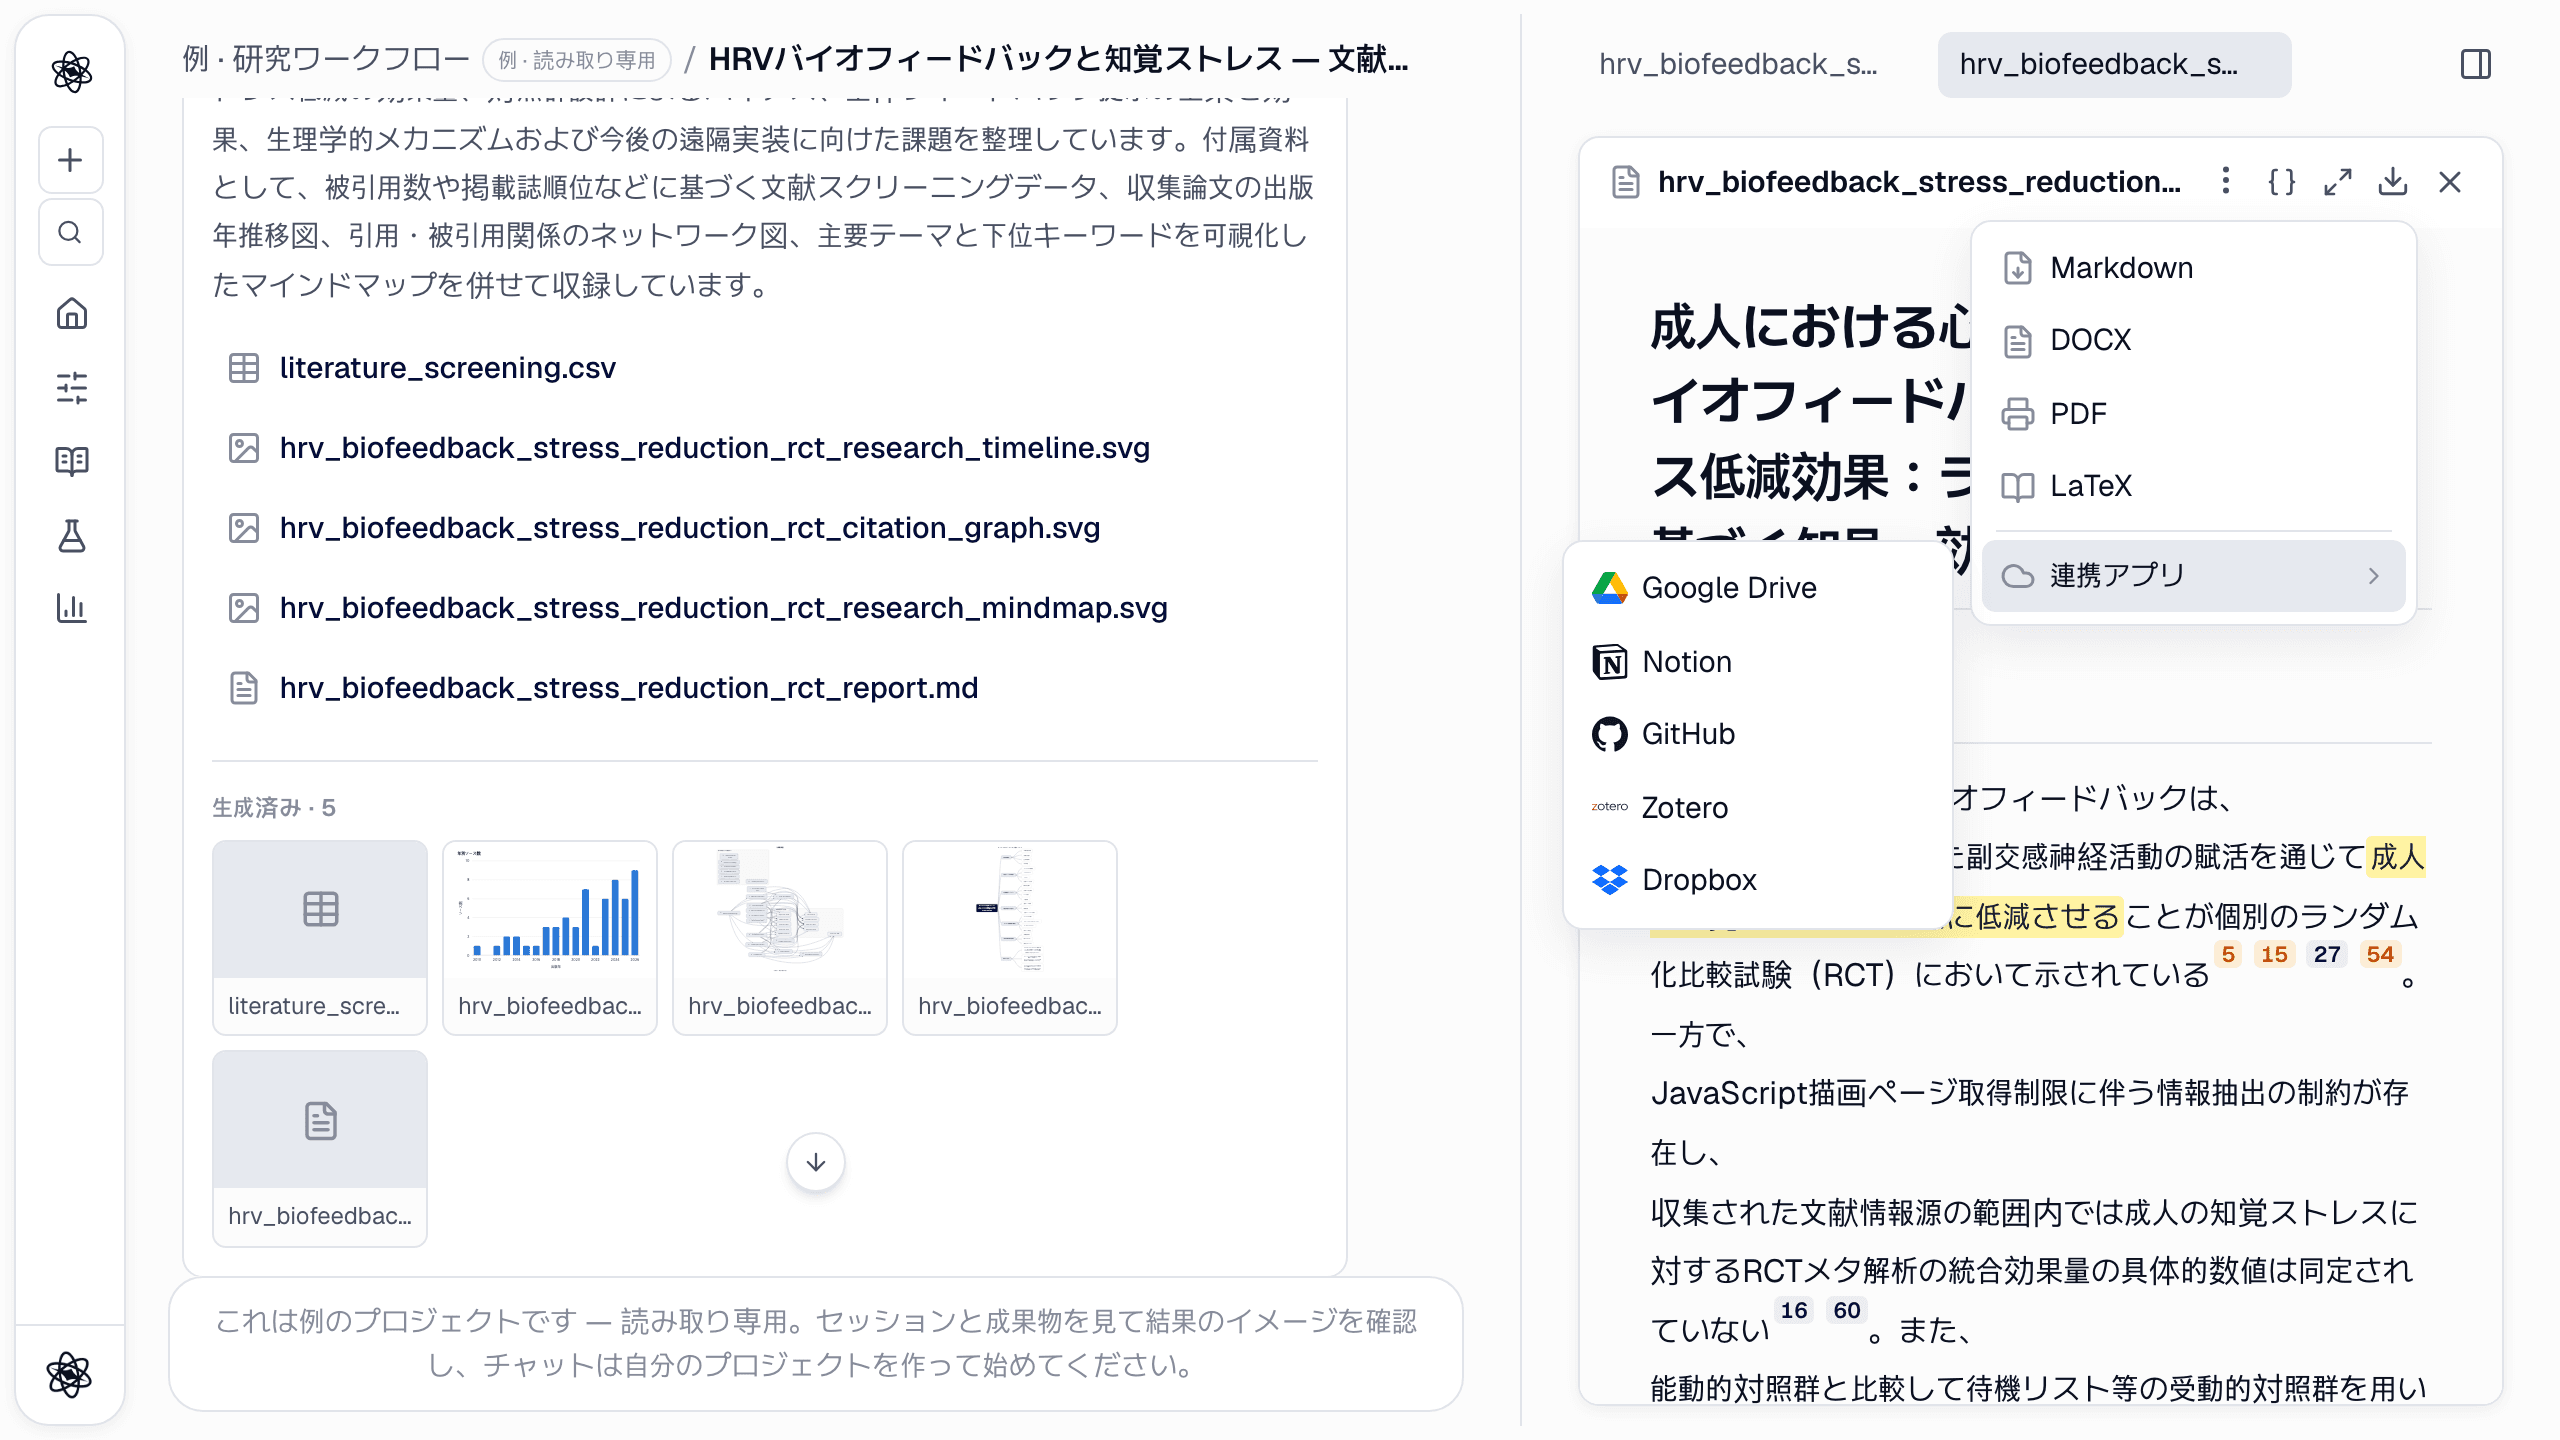The height and width of the screenshot is (1440, 2560).
Task: Open the book library icon in sidebar
Action: 71,461
